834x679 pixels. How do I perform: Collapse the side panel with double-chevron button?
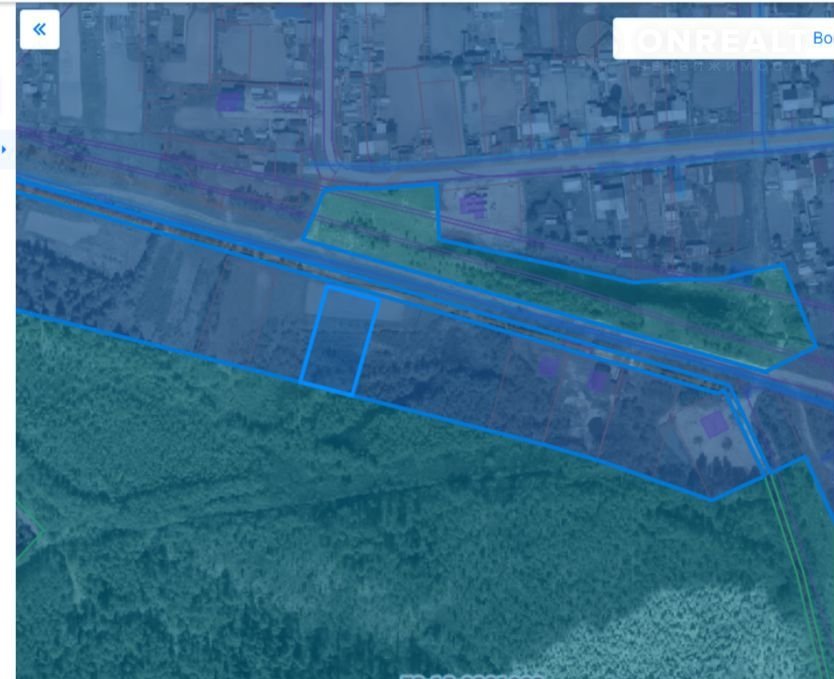[x=39, y=30]
